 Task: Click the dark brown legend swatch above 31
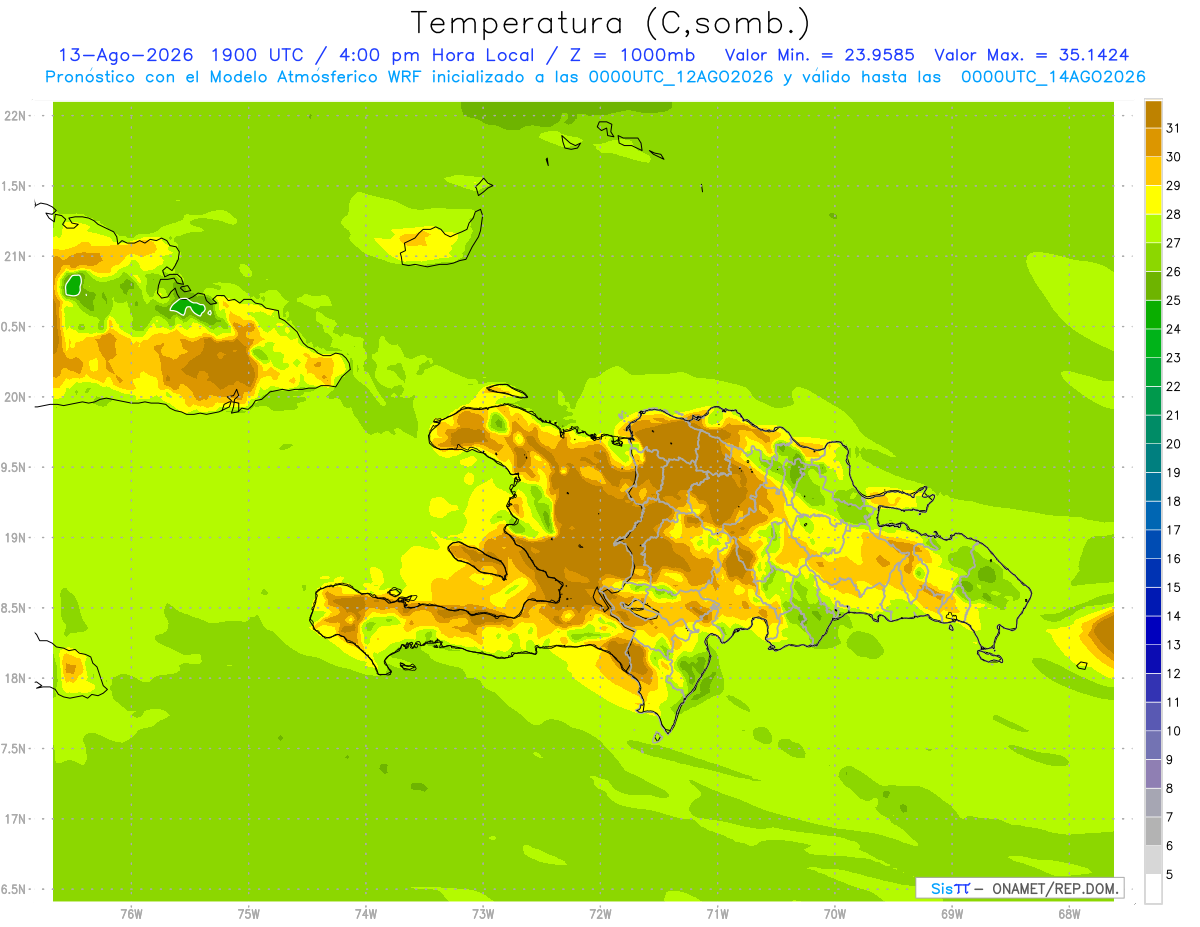(1153, 114)
